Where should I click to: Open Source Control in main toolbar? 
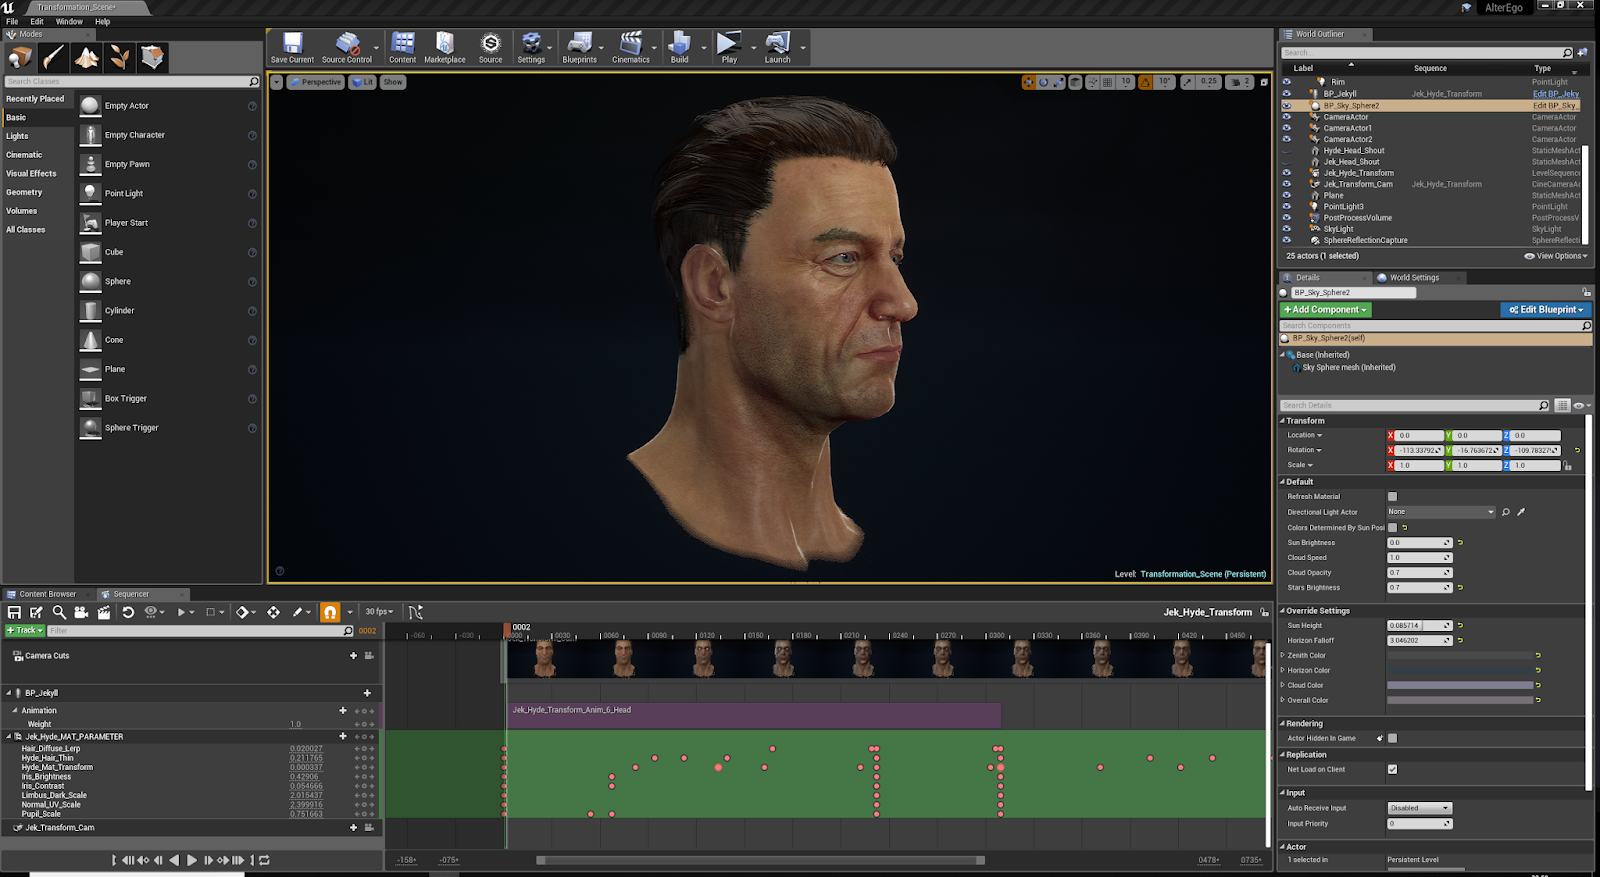[346, 47]
